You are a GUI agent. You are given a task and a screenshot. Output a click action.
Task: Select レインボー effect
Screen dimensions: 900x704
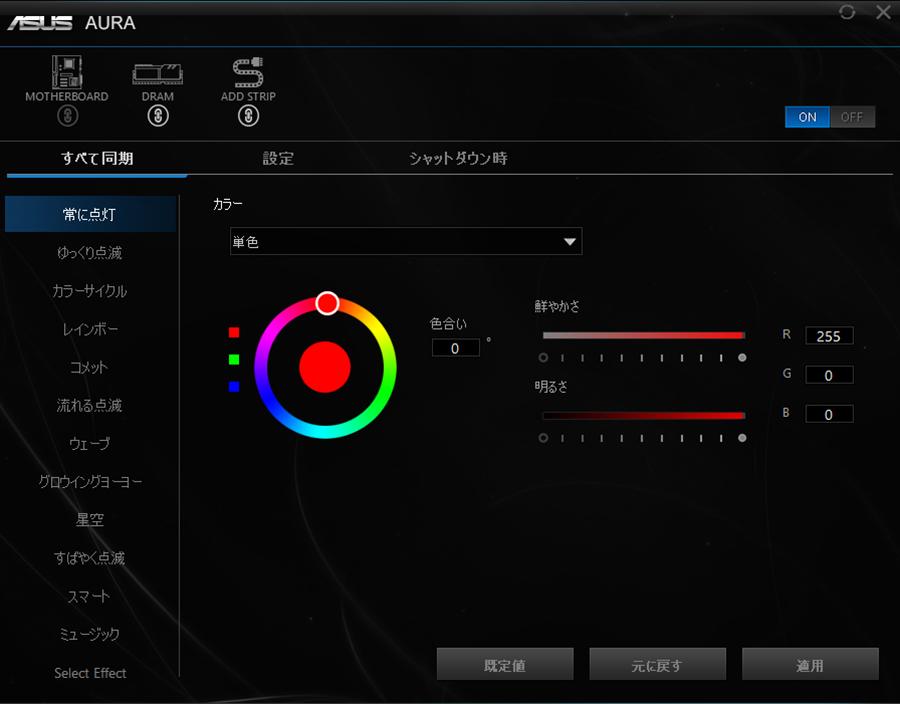pyautogui.click(x=90, y=329)
